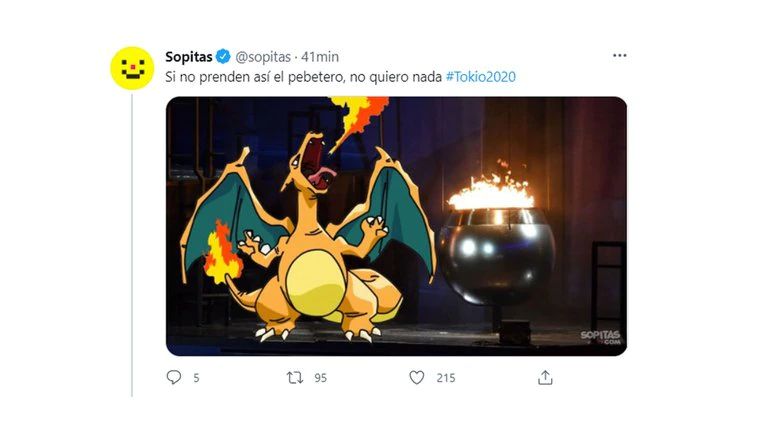Visit the @sopitas handle
Screen dimensions: 768x432
click(x=263, y=57)
